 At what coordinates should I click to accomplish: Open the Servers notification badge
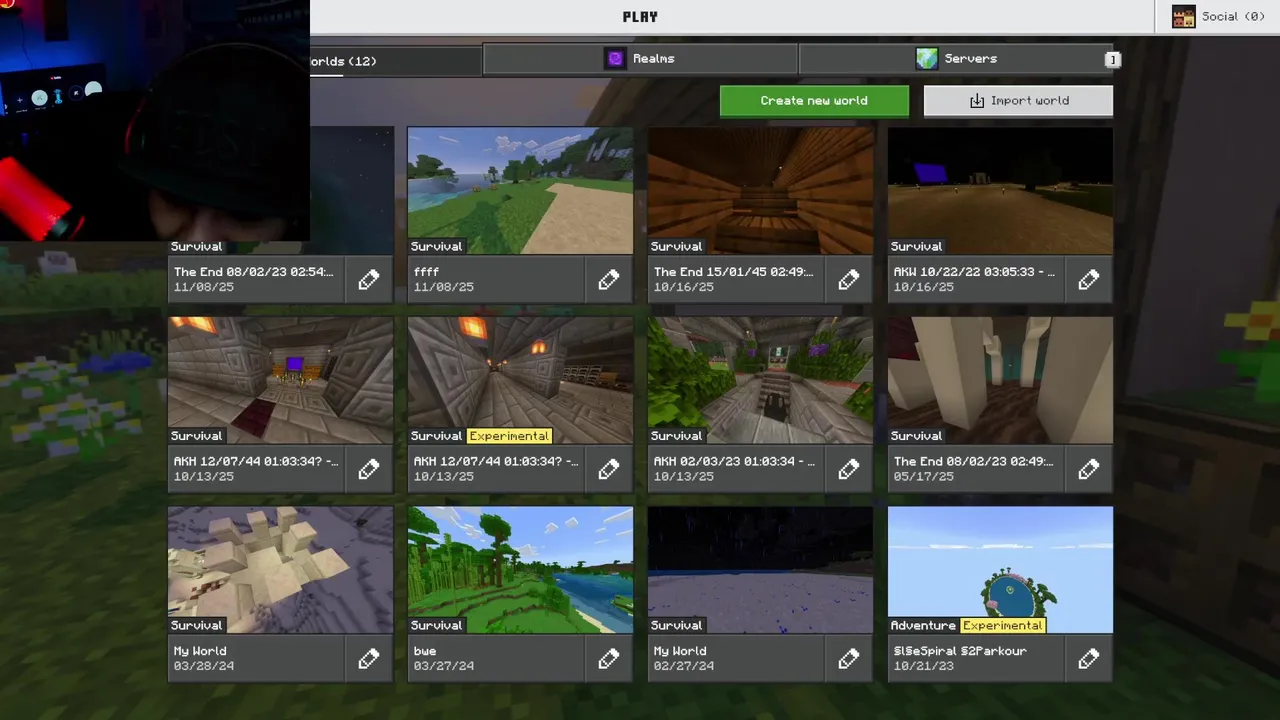click(1111, 60)
